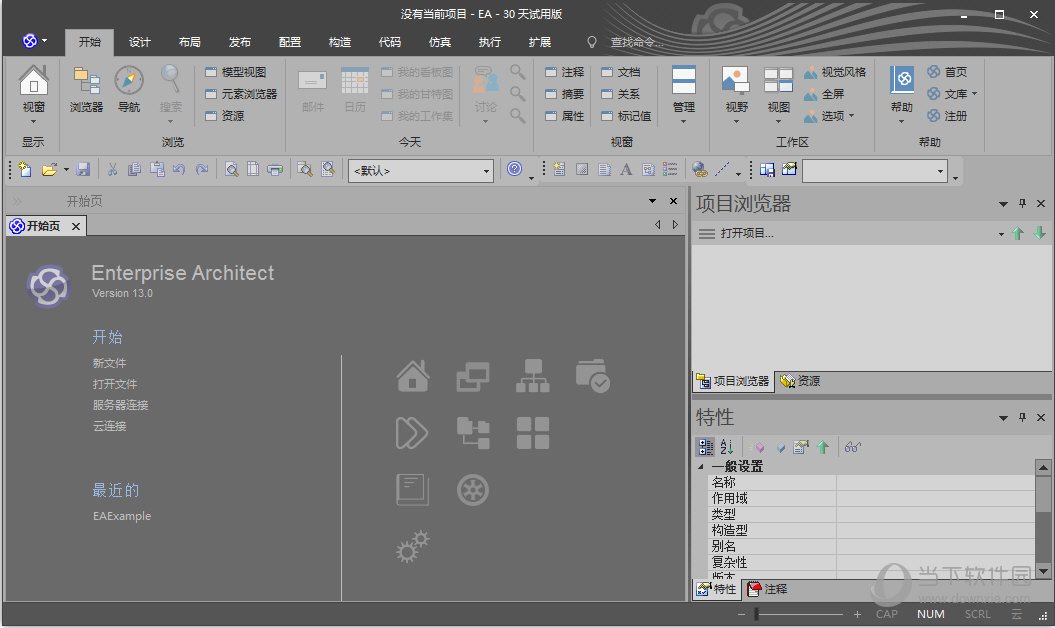Click the text A element toolbar icon
Image resolution: width=1055 pixels, height=628 pixels.
626,170
